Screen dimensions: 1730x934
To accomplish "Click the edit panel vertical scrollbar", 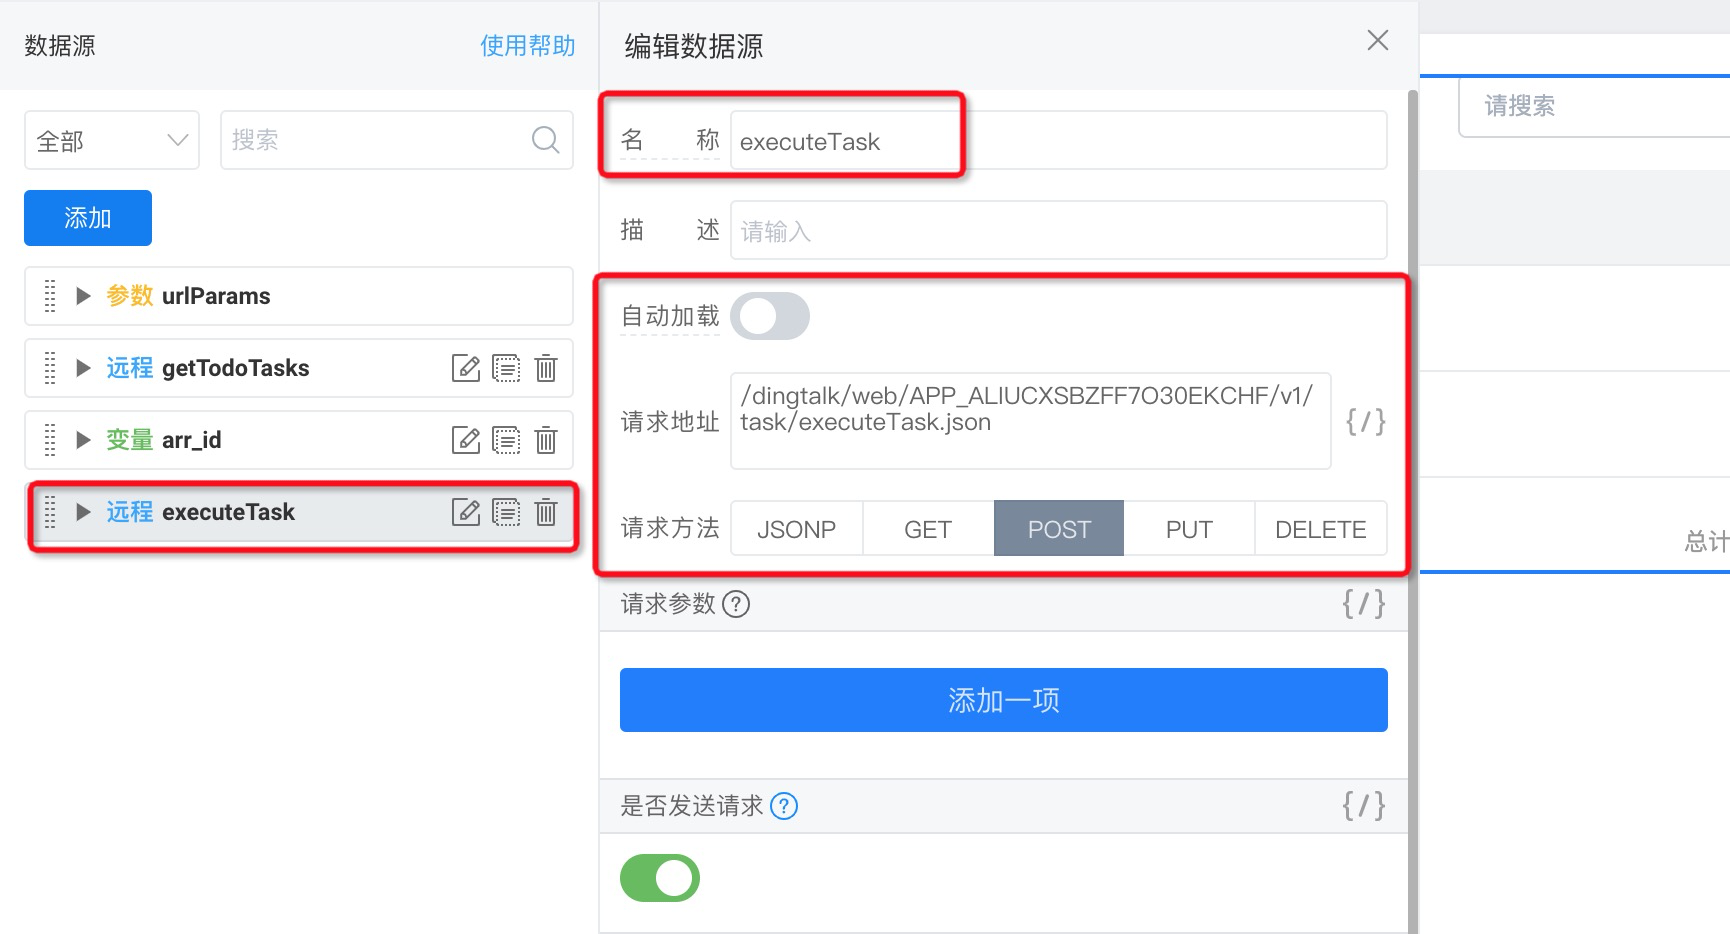I will tap(1413, 510).
